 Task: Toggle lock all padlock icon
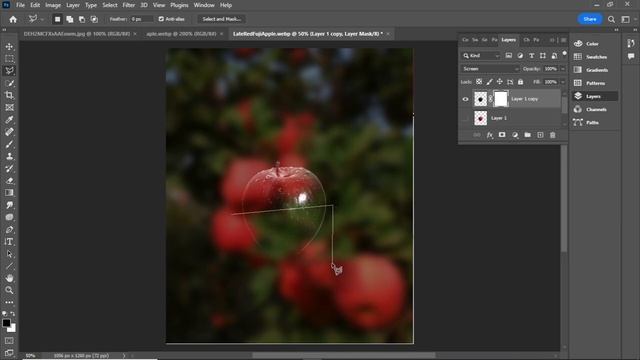[520, 82]
